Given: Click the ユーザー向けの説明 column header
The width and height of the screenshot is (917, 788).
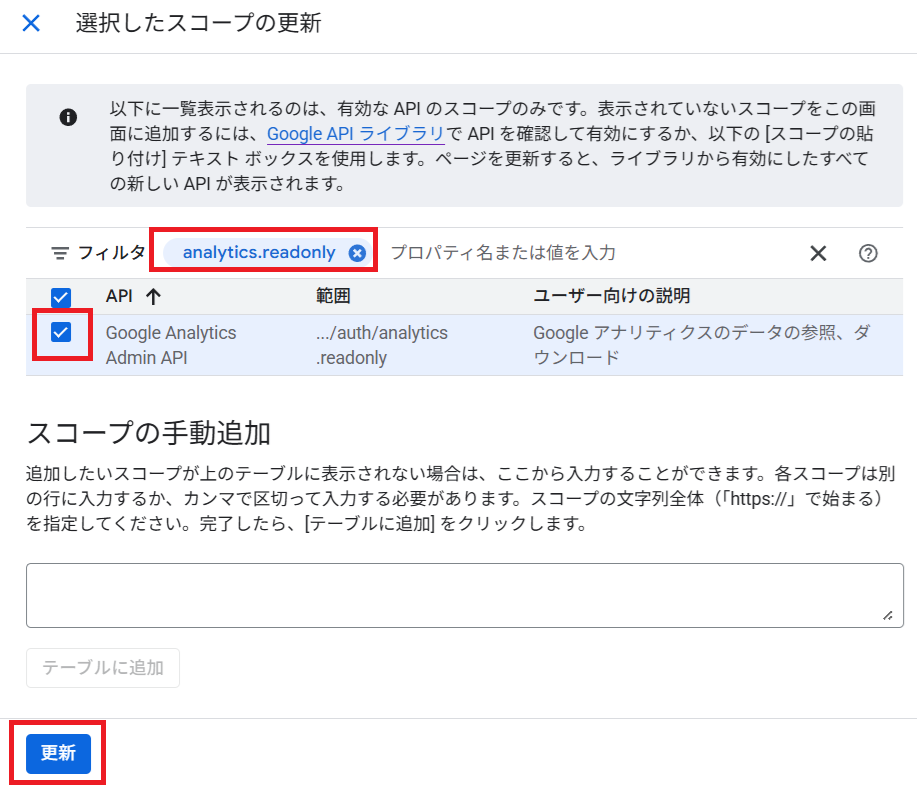Looking at the screenshot, I should coord(611,296).
